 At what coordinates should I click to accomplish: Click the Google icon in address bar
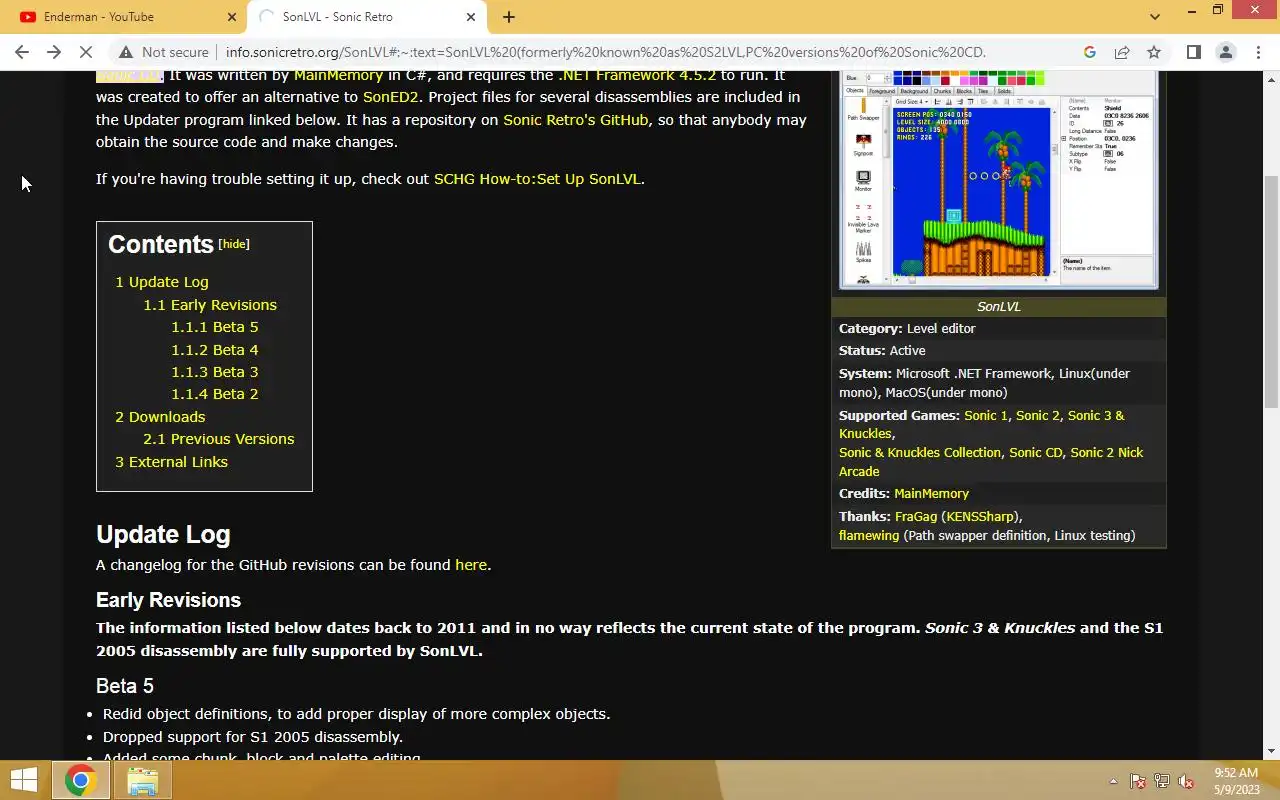[1090, 52]
